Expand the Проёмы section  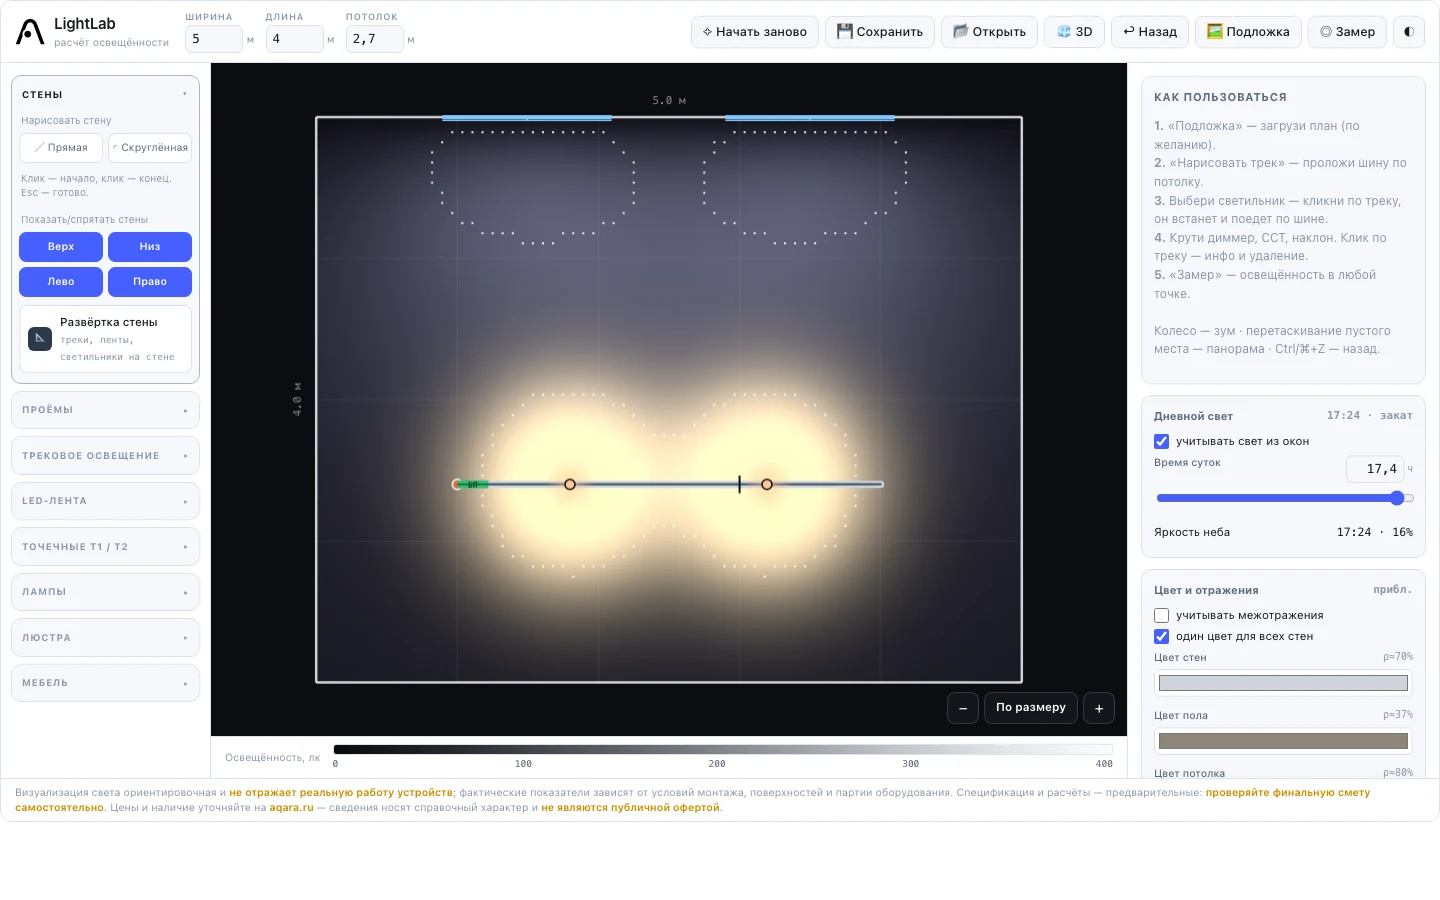[105, 410]
